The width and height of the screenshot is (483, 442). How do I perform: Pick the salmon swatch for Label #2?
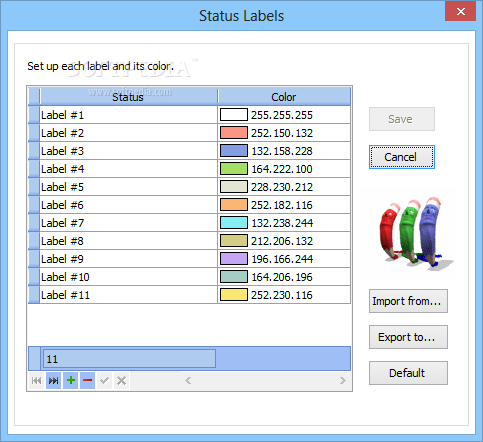(234, 133)
